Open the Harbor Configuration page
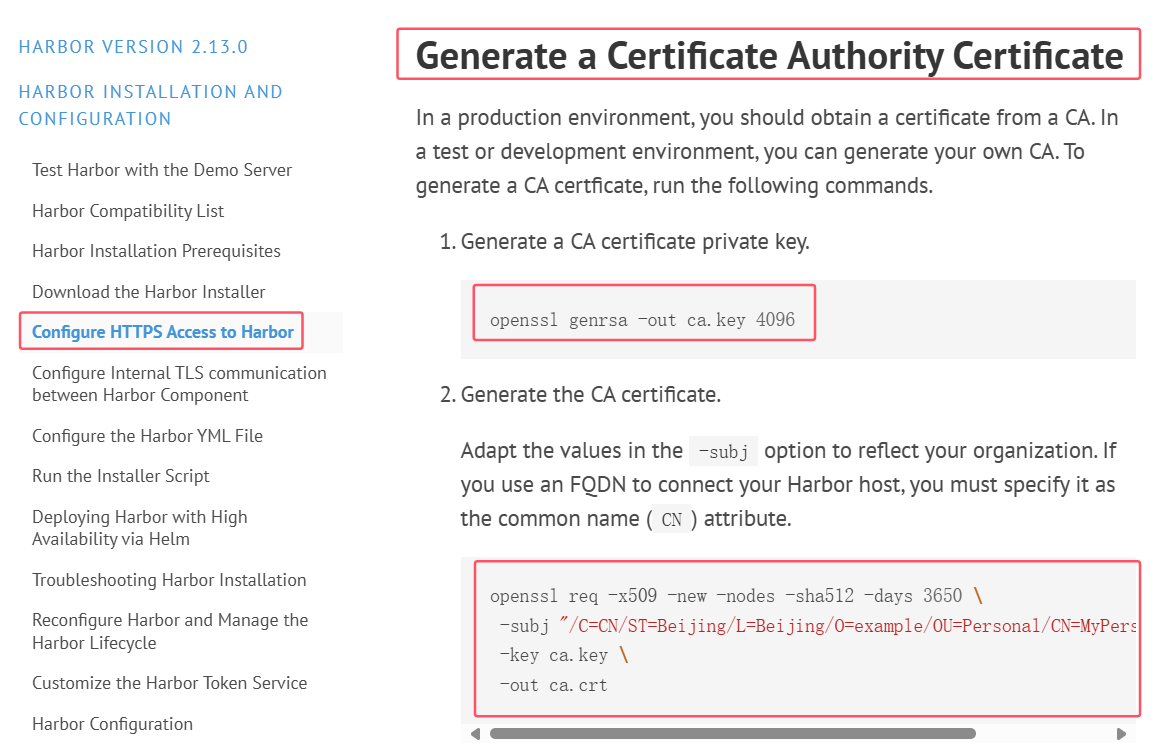 (x=112, y=724)
